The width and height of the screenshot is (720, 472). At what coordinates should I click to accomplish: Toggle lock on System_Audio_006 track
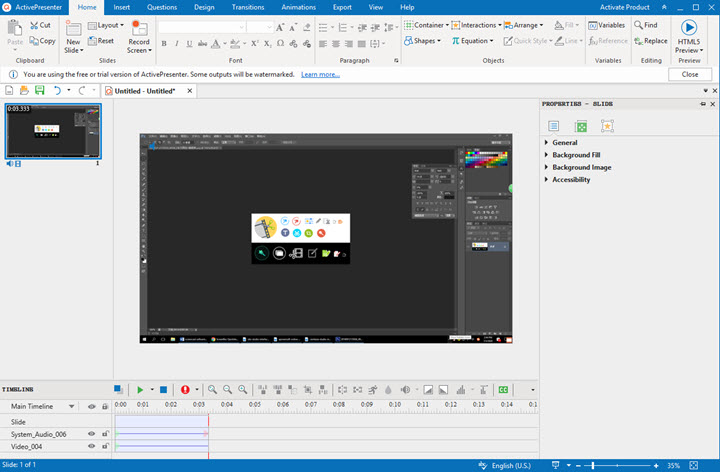tap(105, 434)
